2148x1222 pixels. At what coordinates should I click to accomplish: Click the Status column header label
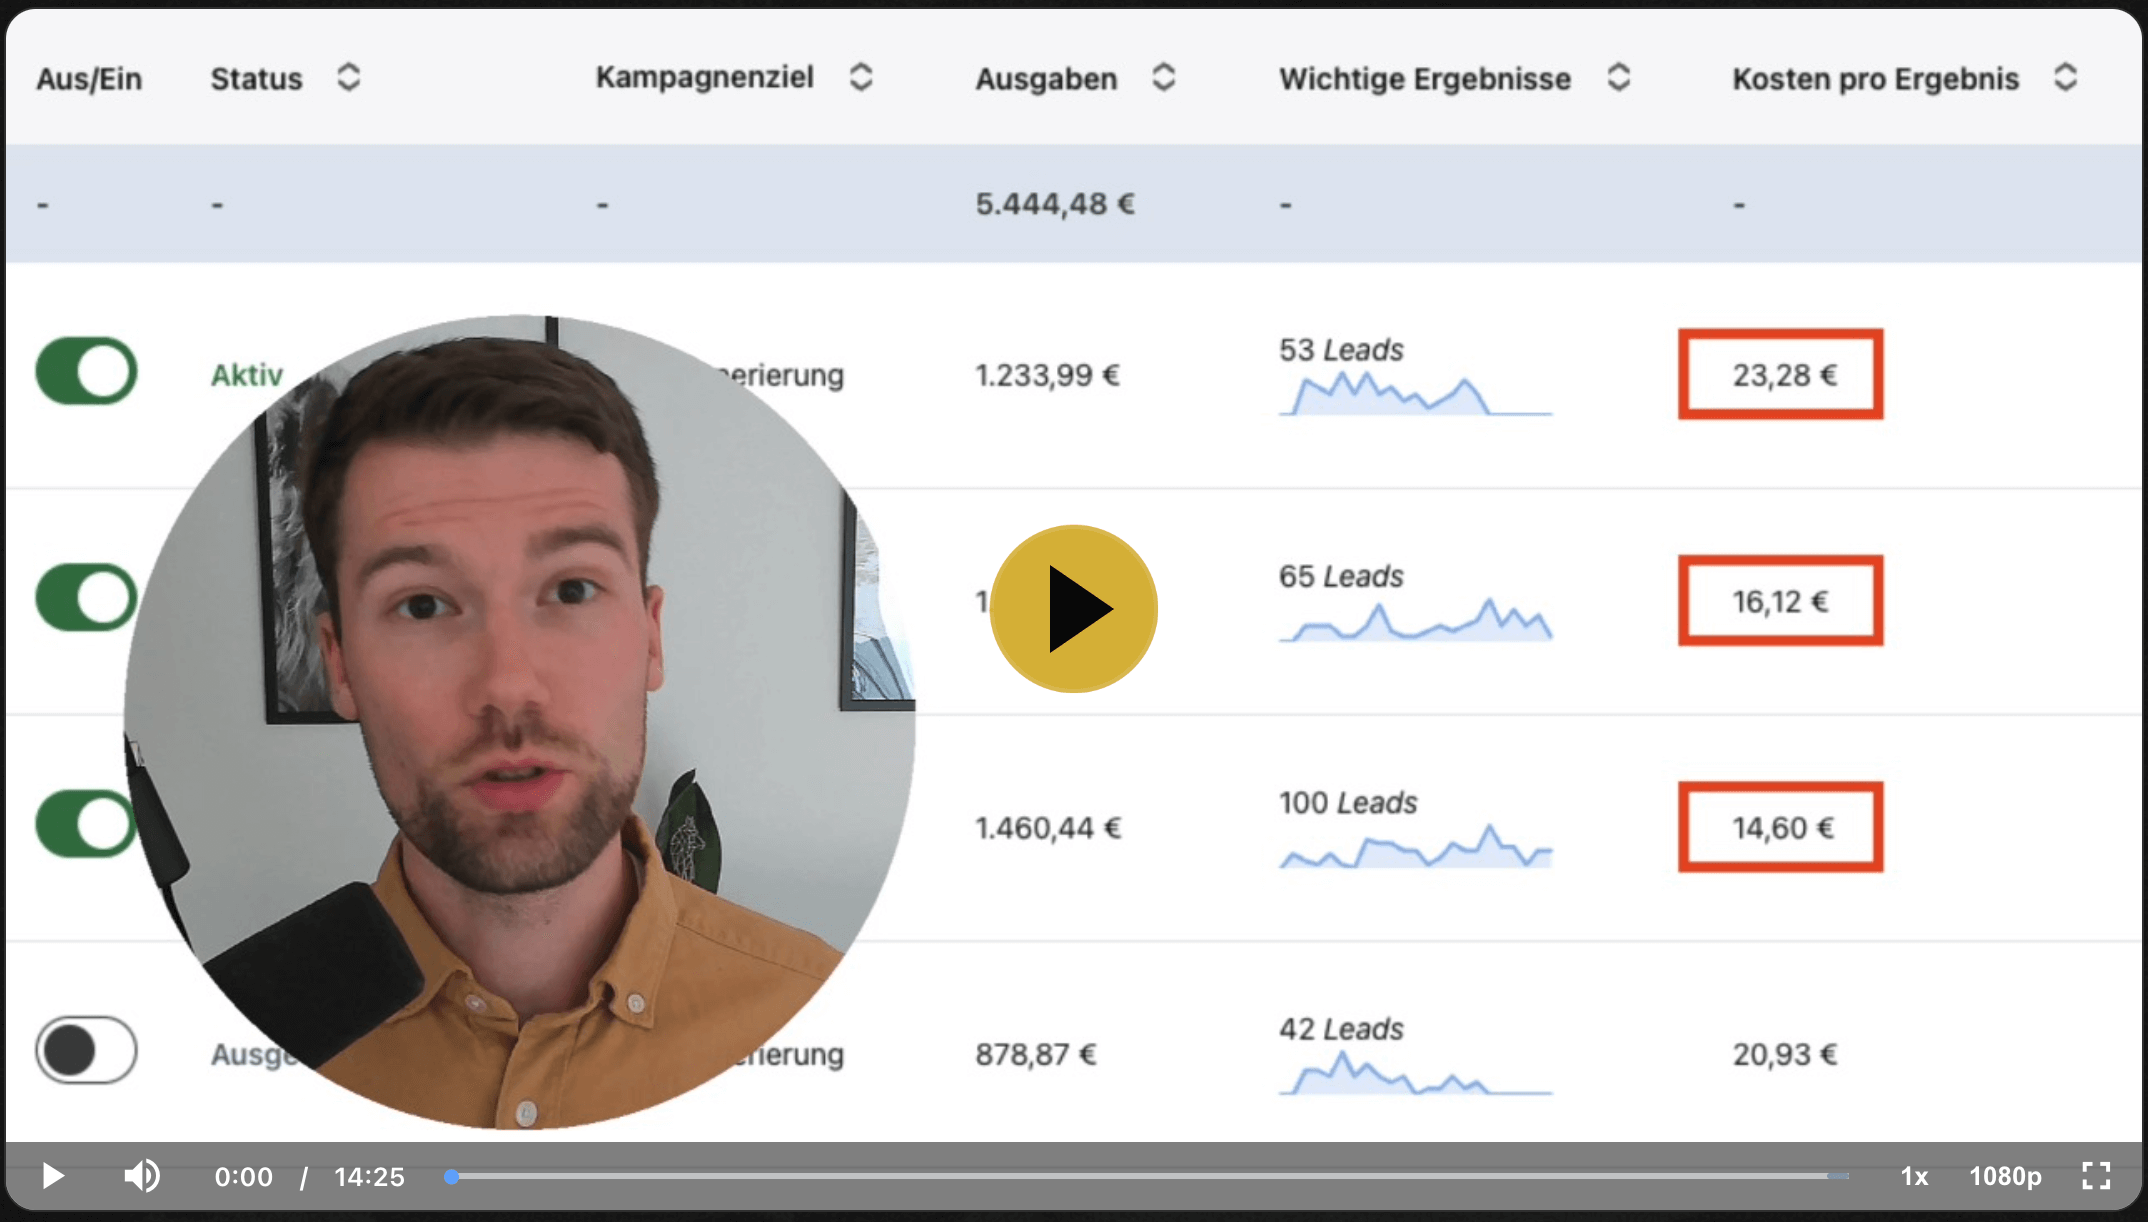point(256,79)
